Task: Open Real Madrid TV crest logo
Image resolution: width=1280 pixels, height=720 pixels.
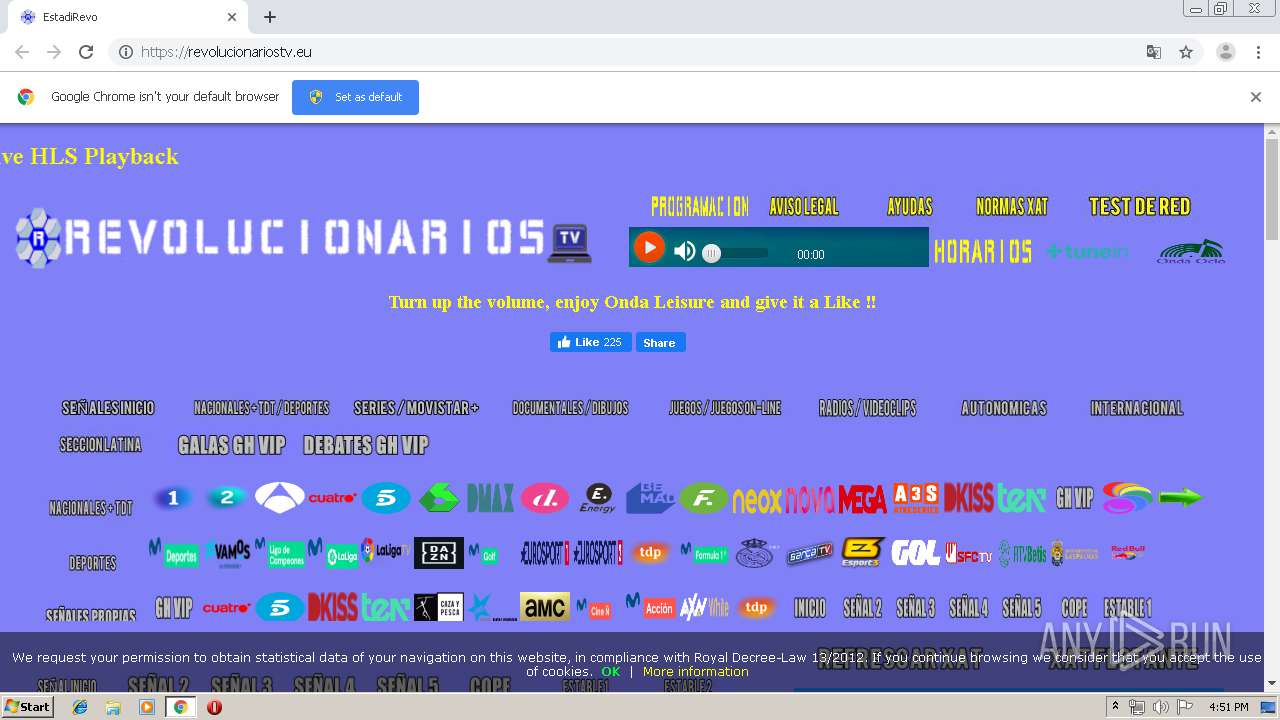Action: pos(756,553)
